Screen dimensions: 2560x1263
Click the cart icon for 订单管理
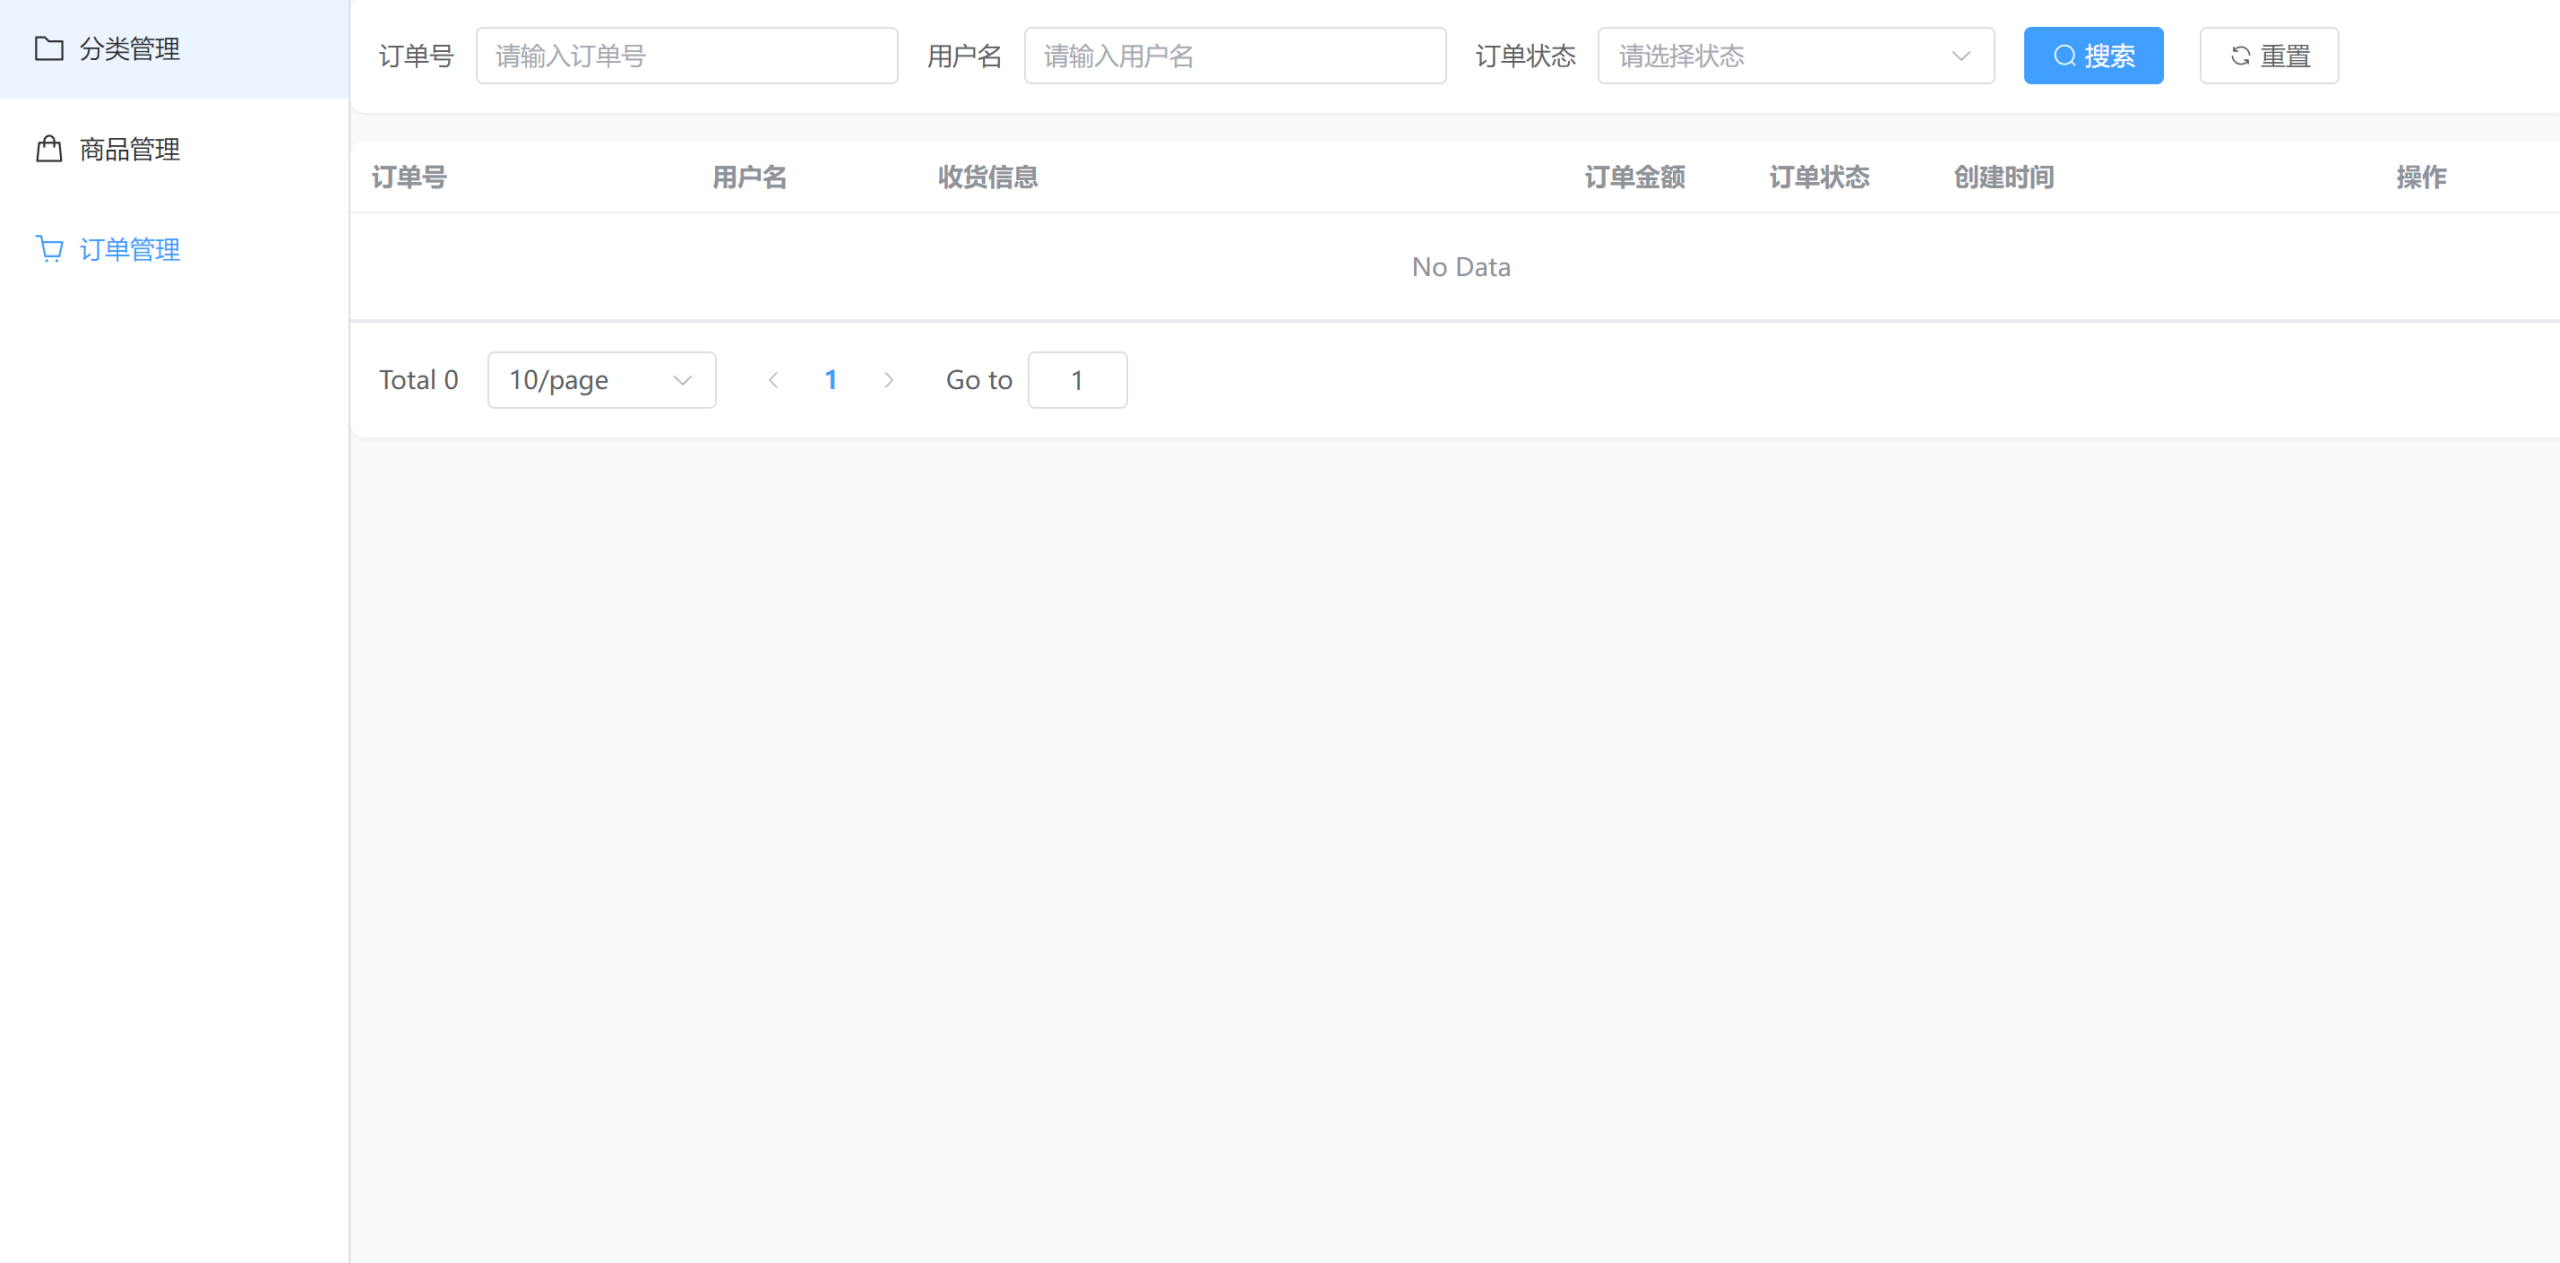[49, 249]
